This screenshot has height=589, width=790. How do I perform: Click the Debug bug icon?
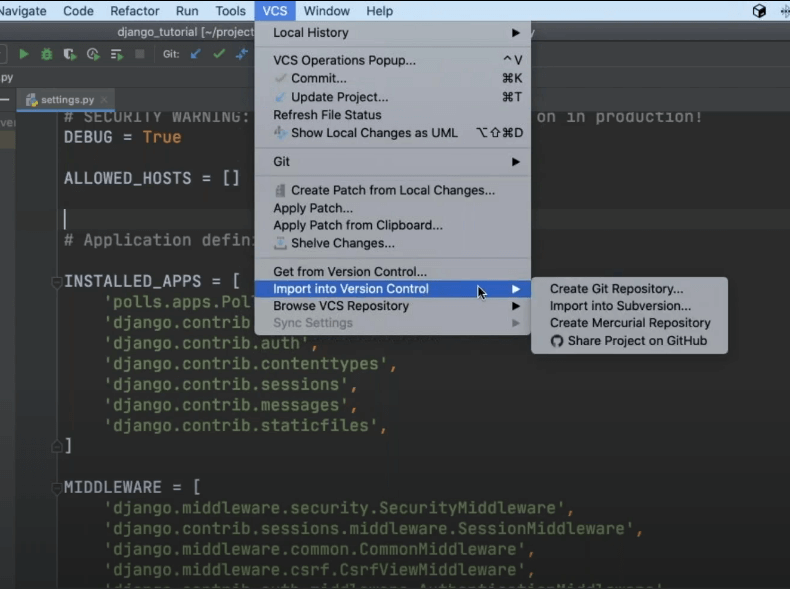click(47, 54)
